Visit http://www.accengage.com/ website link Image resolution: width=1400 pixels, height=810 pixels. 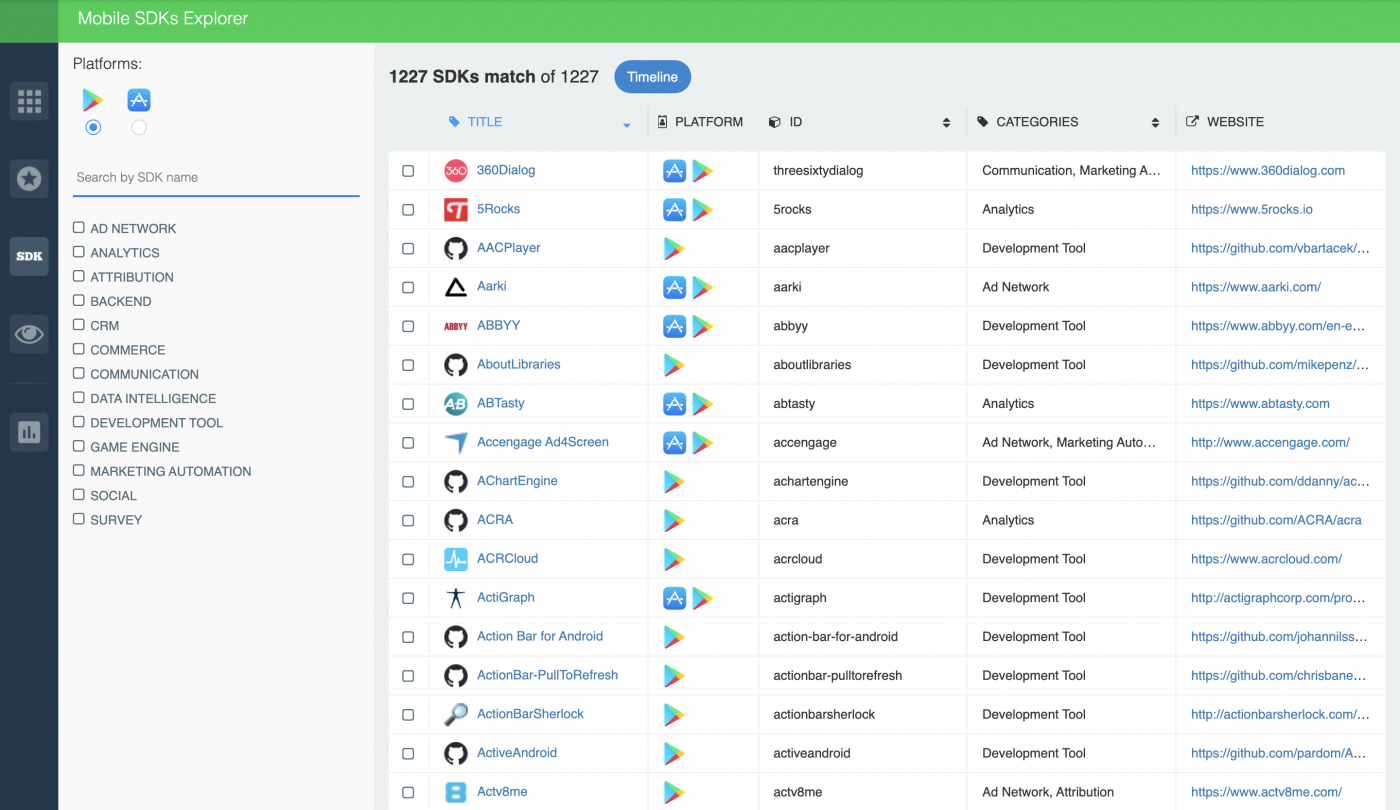point(1270,442)
